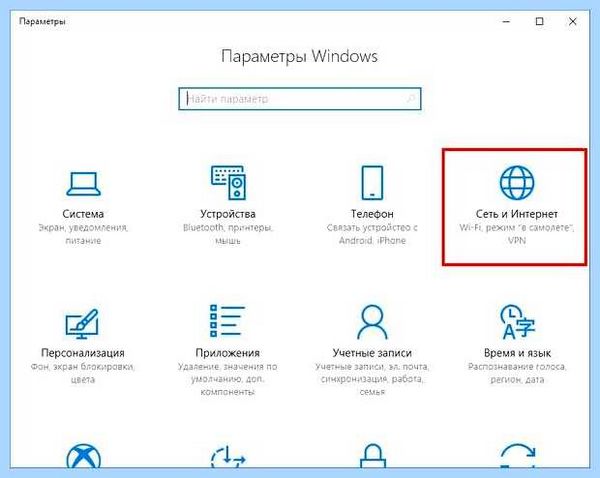Click the Параметры window title
Image resolution: width=600 pixels, height=478 pixels.
pos(42,21)
